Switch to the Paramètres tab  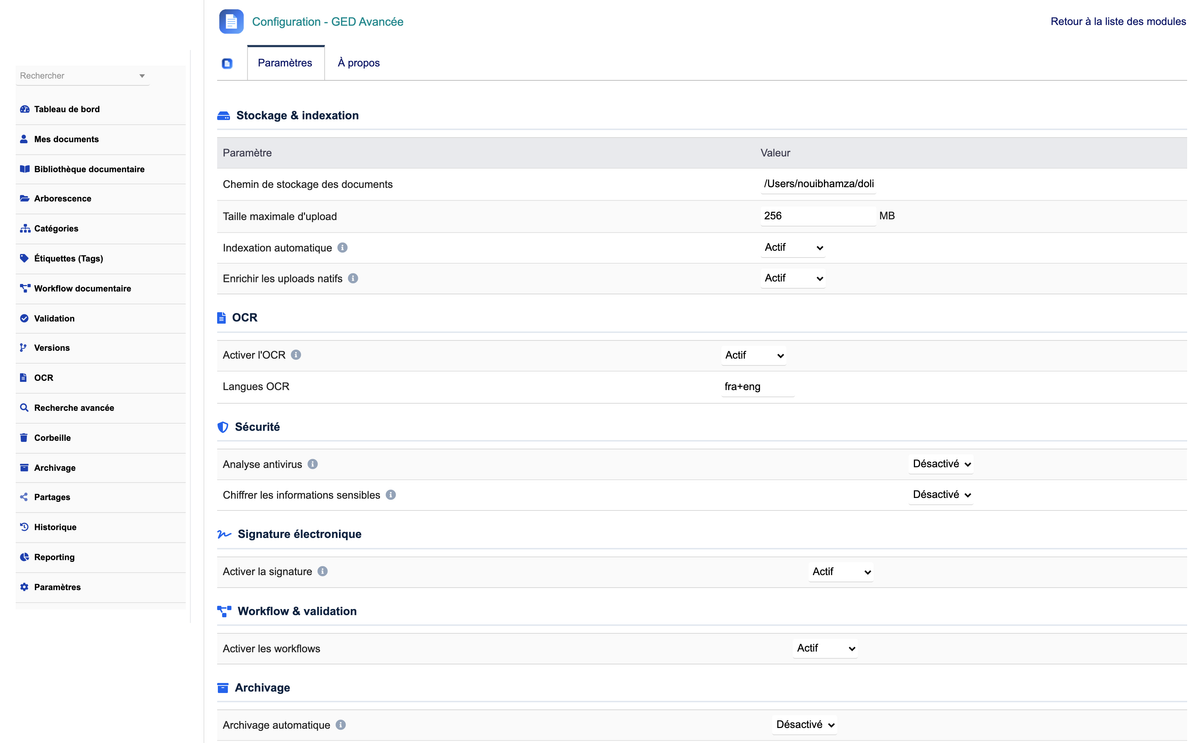[285, 63]
